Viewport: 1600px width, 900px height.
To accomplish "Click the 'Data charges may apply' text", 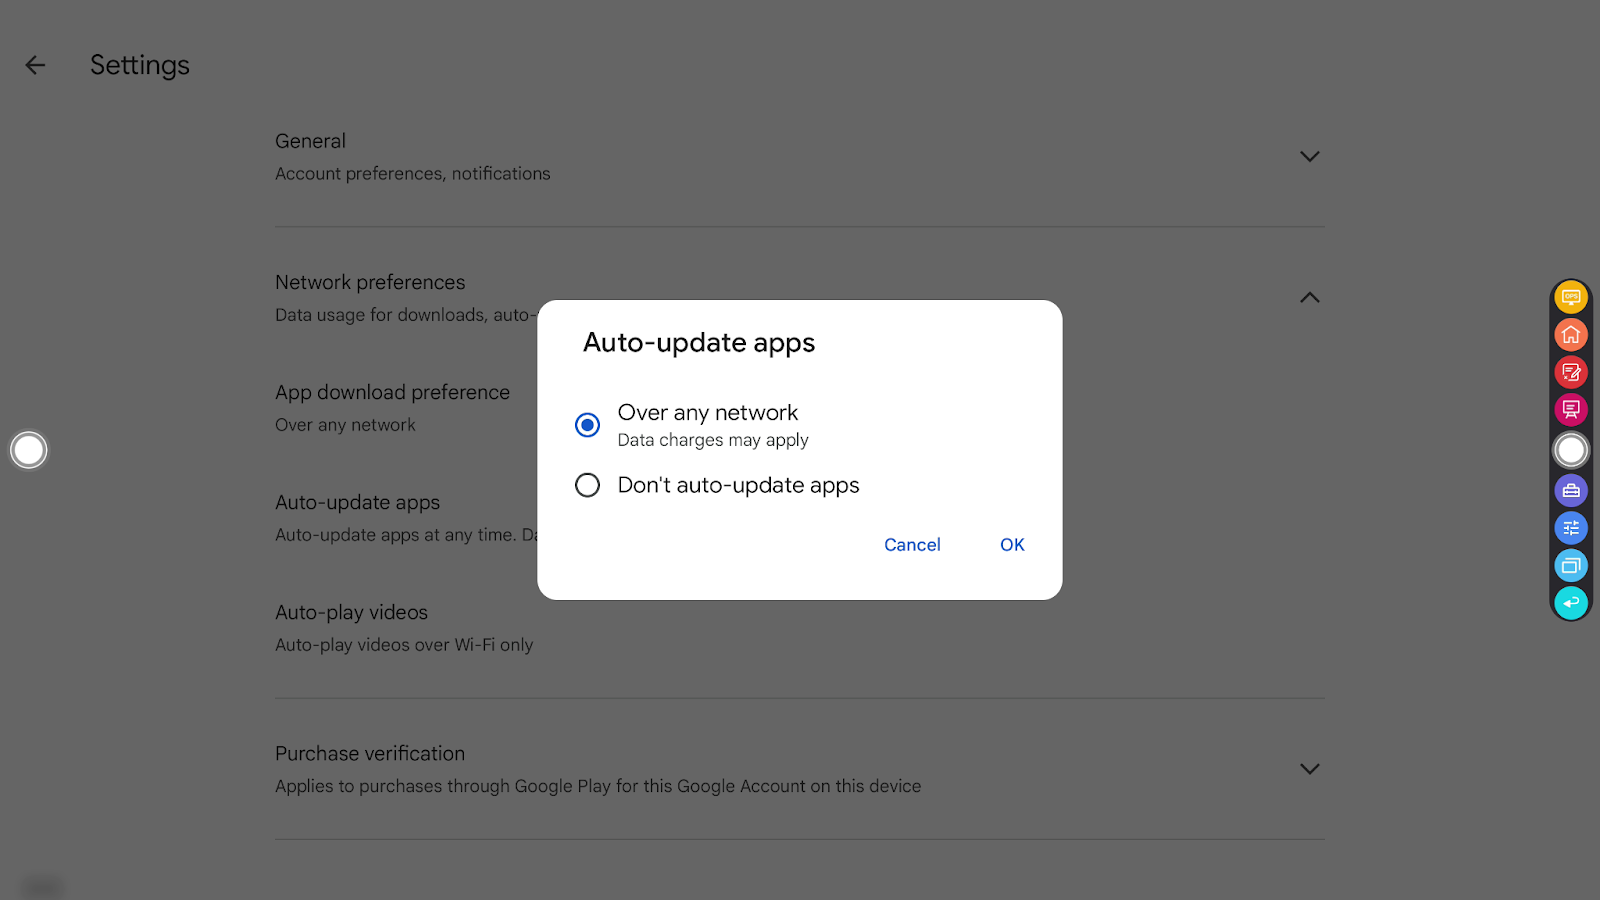I will pos(713,440).
